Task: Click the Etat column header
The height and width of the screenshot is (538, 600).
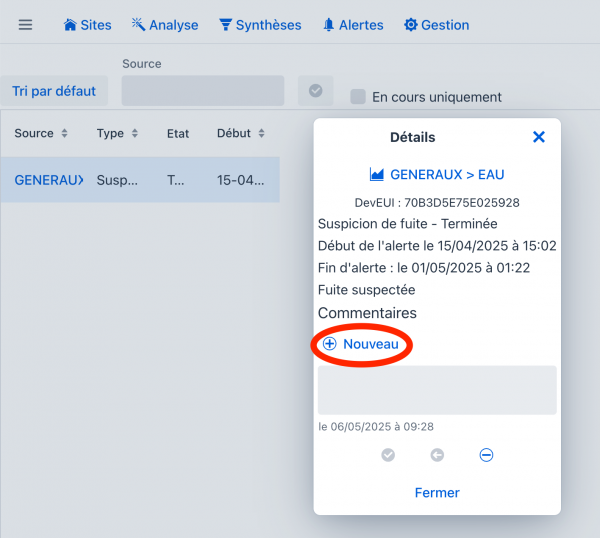Action: [178, 134]
